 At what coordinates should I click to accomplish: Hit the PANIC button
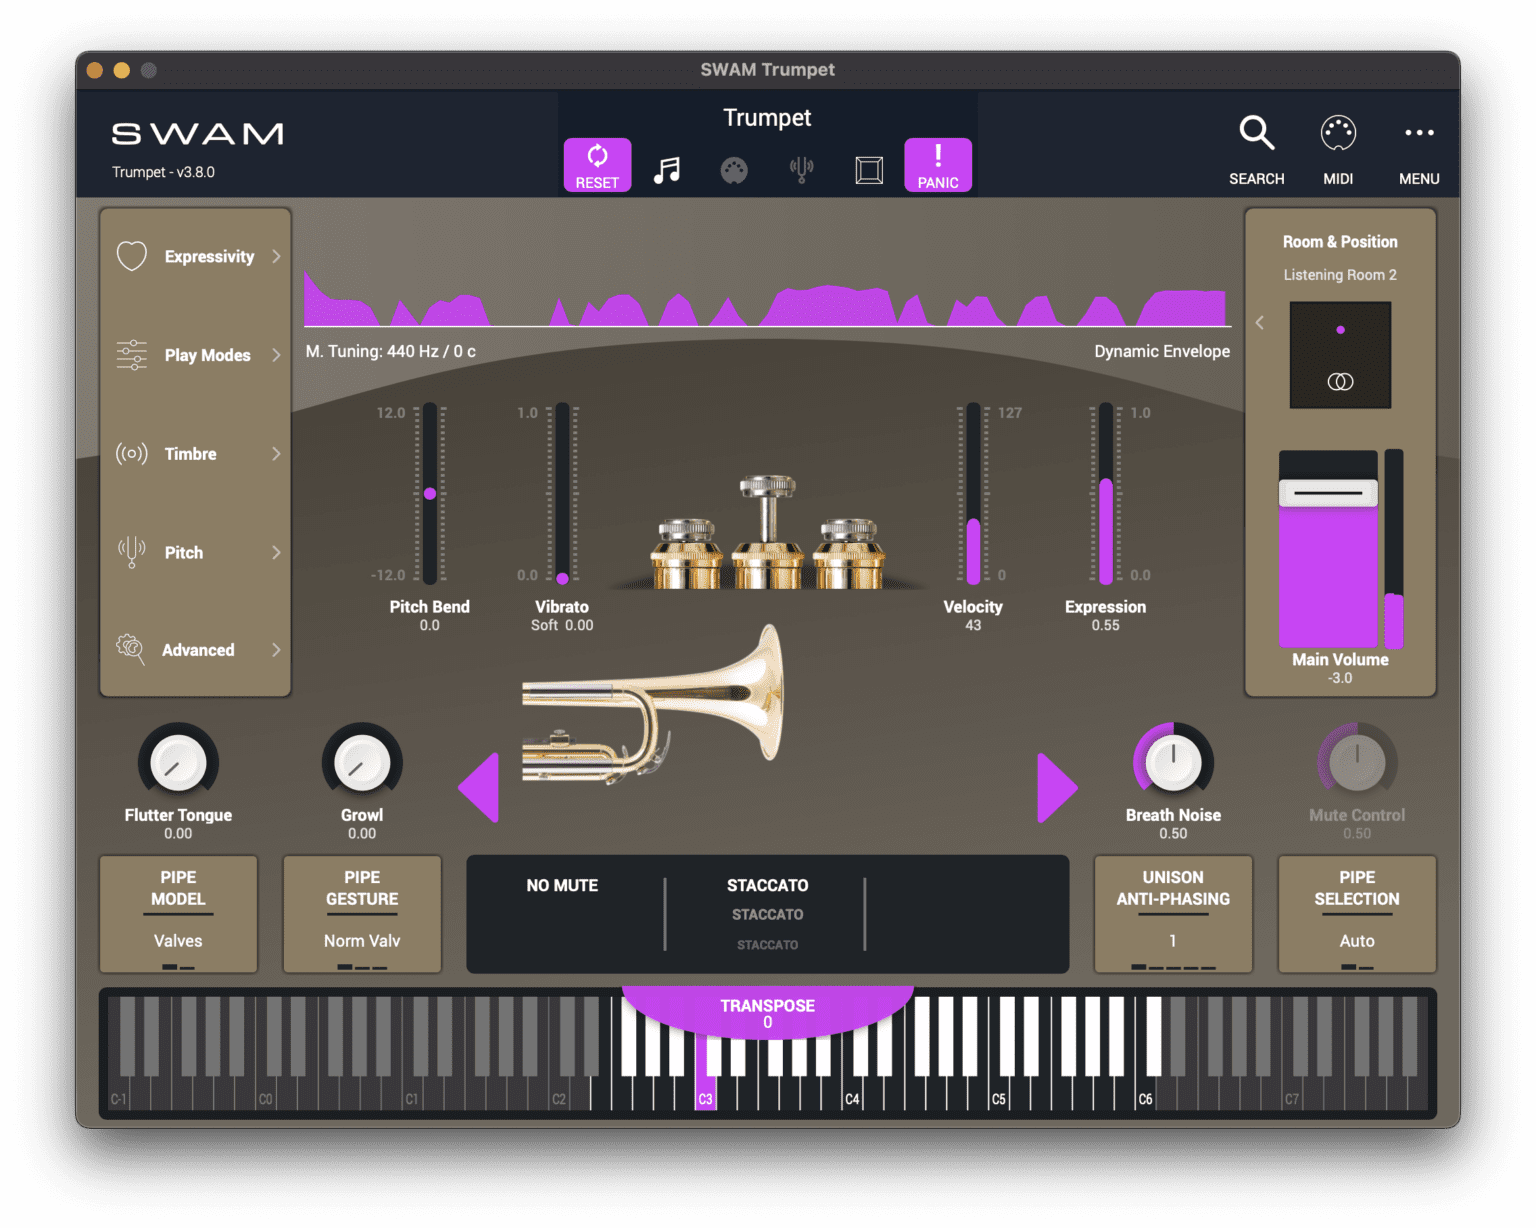click(937, 164)
